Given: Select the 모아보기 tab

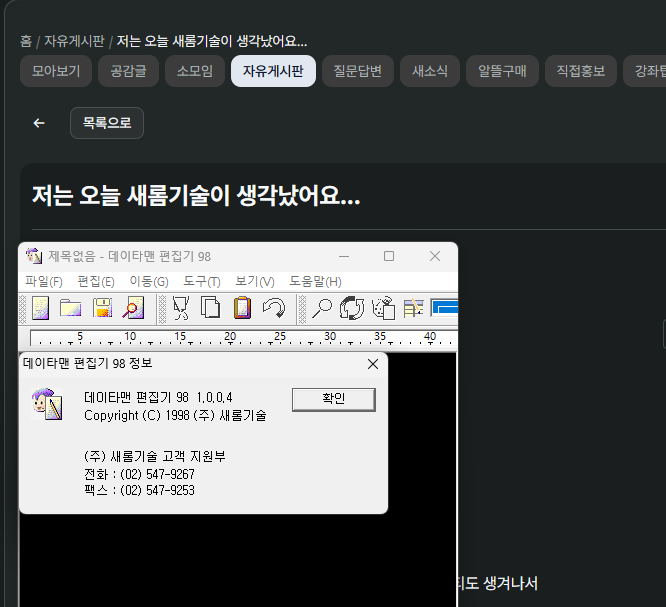Looking at the screenshot, I should point(56,71).
